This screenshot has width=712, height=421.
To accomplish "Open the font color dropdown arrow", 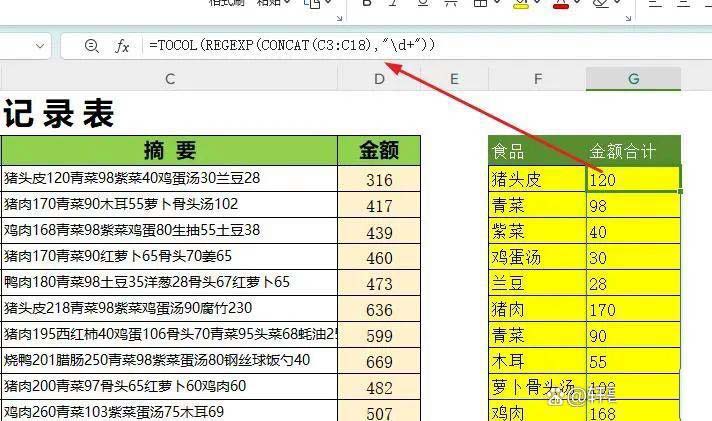I will pos(579,4).
